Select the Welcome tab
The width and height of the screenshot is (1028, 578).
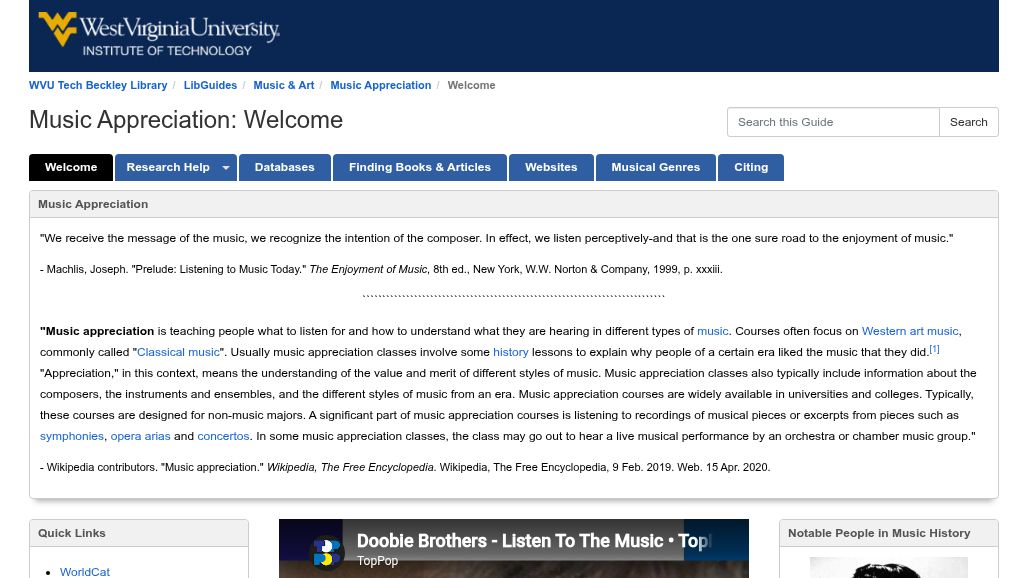71,168
